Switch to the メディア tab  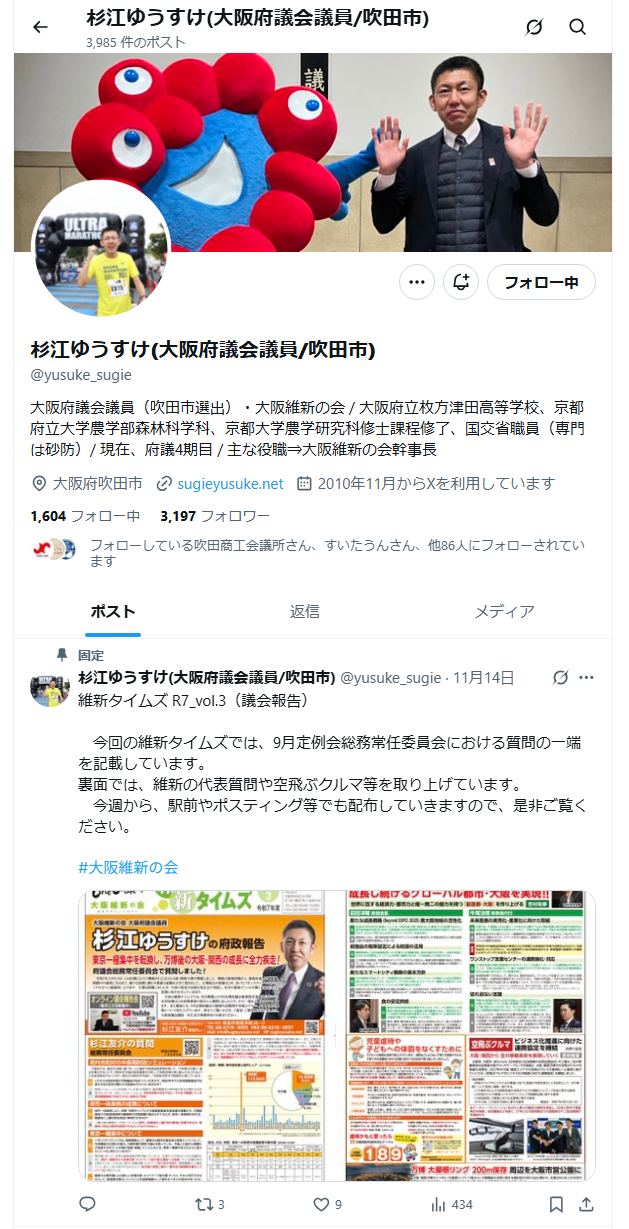[504, 611]
